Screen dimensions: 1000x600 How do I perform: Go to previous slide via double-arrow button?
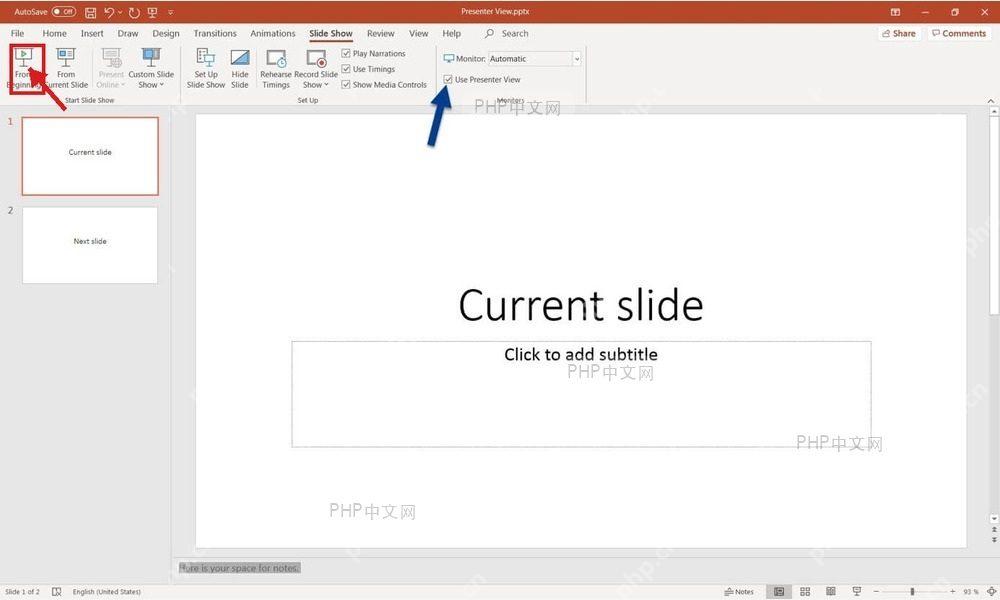(994, 530)
